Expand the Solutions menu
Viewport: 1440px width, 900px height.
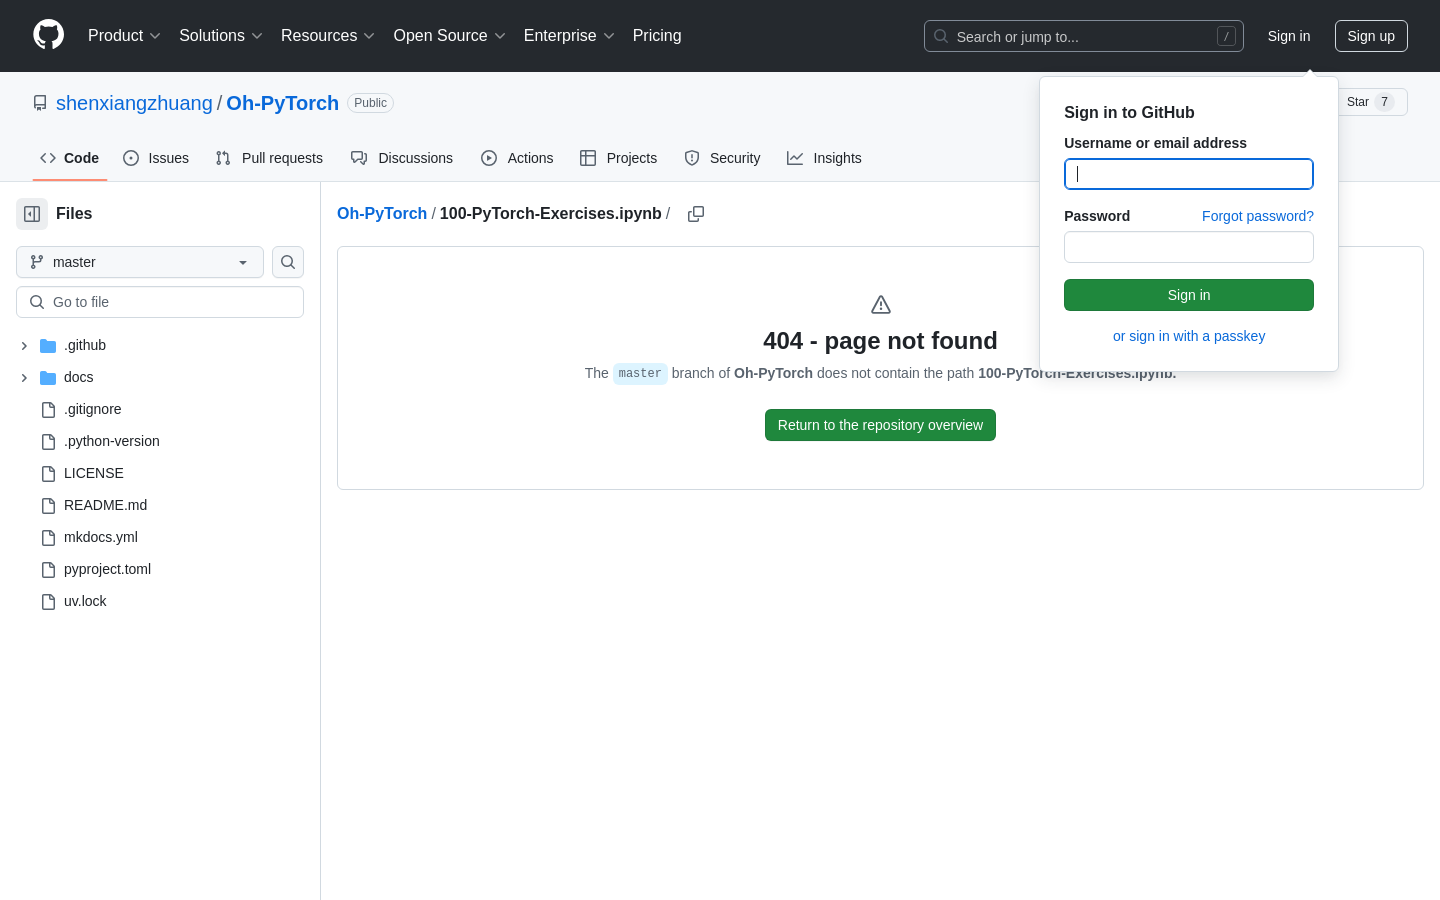pos(221,36)
